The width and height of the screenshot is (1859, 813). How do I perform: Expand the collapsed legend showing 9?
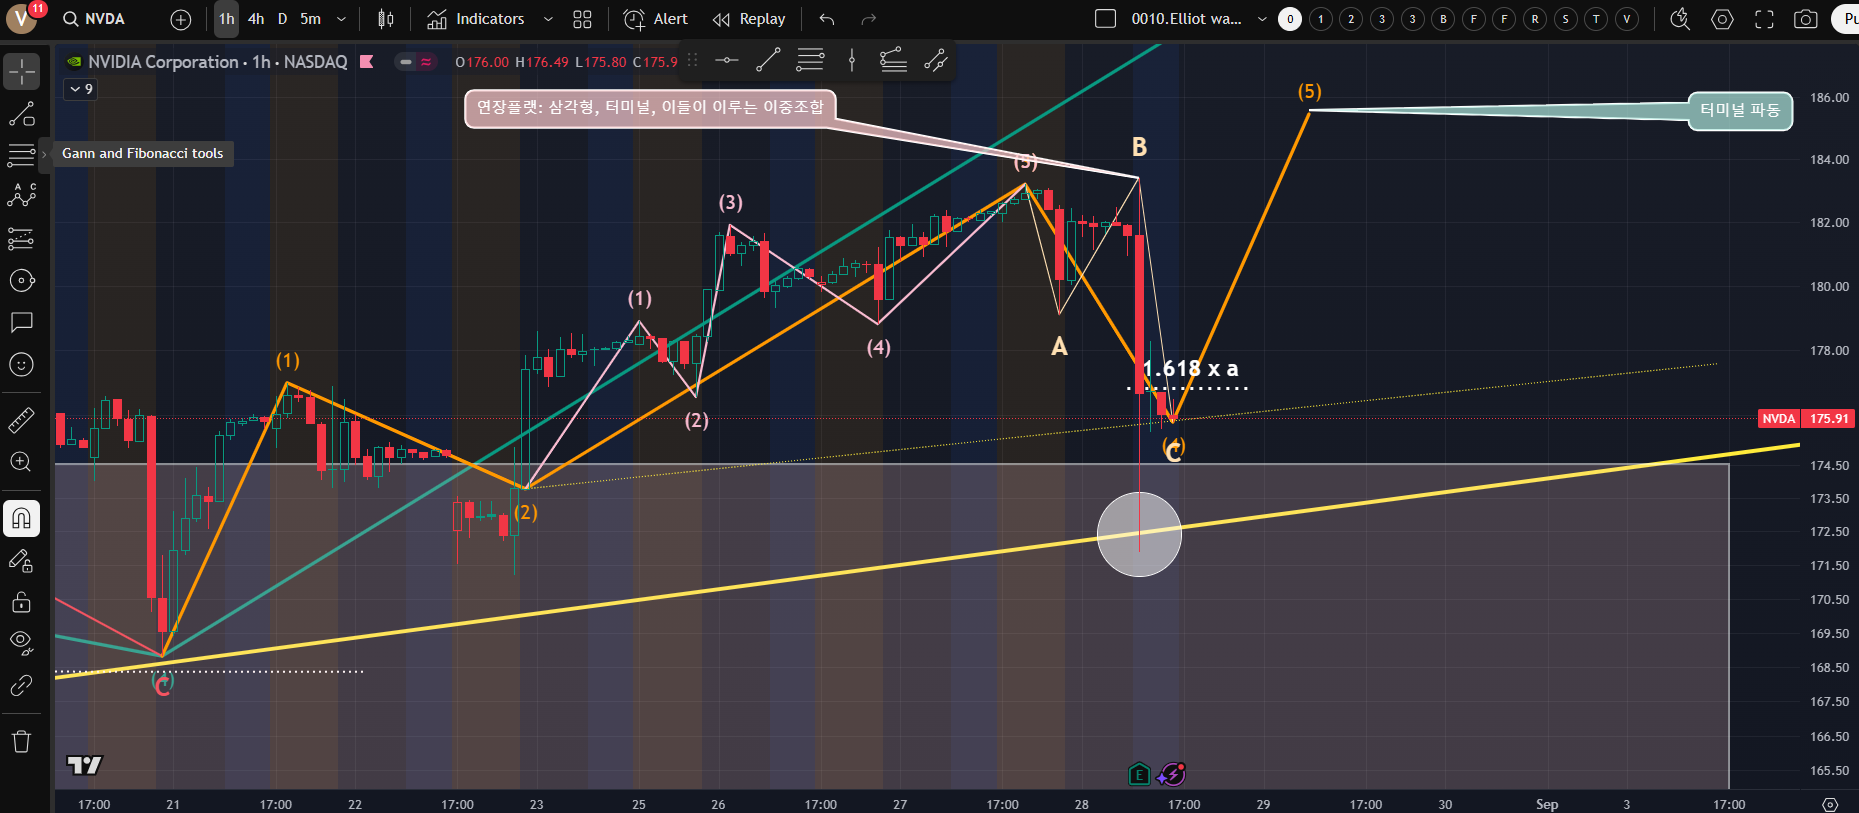tap(81, 89)
